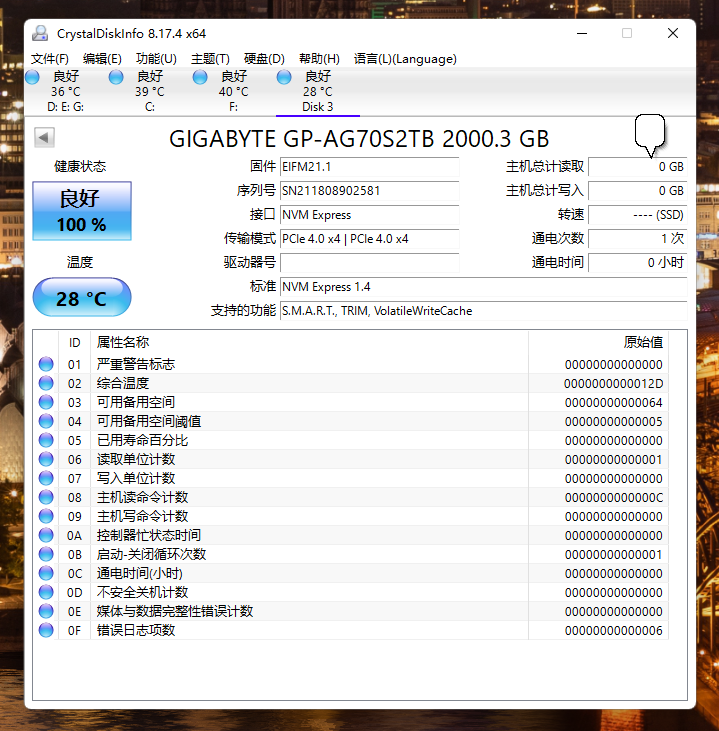Click the blue status orb for C: disk

pyautogui.click(x=116, y=77)
